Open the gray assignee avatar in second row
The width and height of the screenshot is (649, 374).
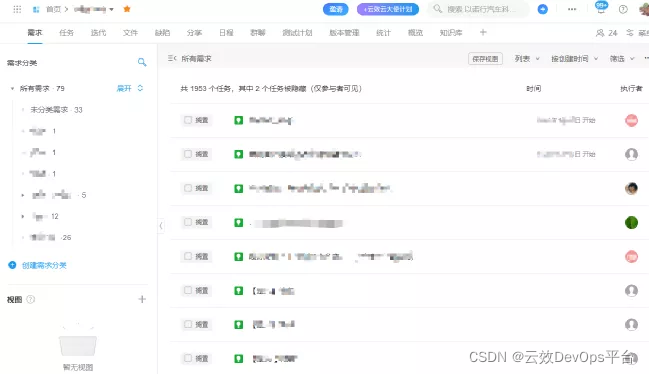pyautogui.click(x=631, y=154)
